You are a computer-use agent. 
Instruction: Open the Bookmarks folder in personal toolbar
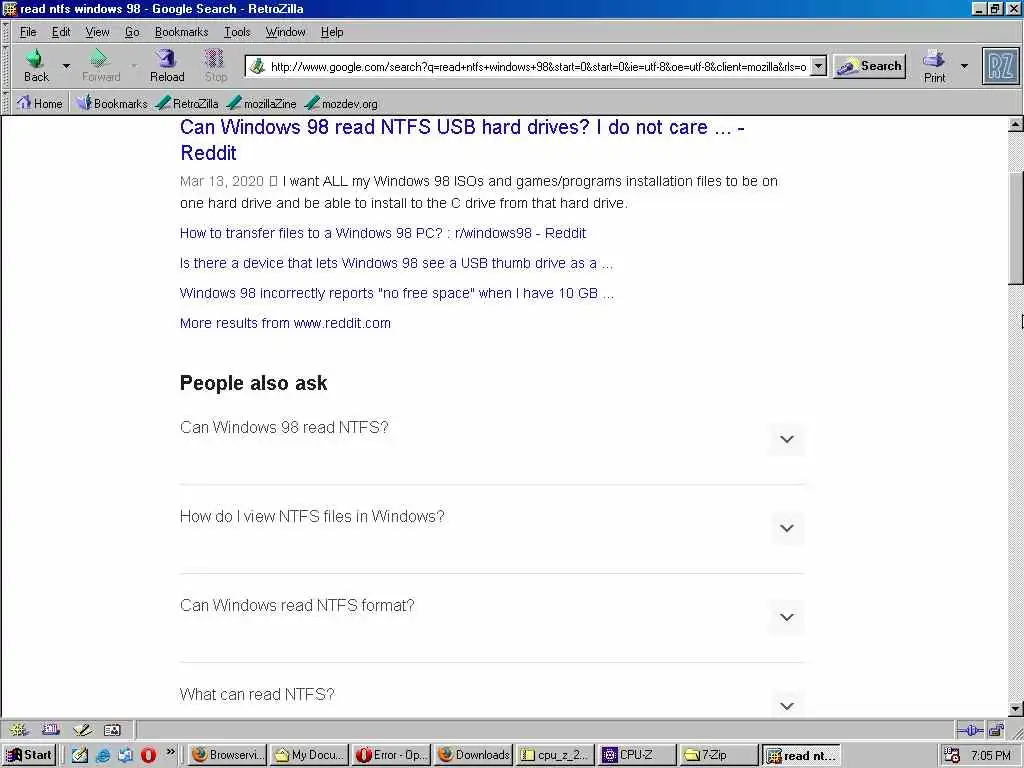(x=112, y=103)
